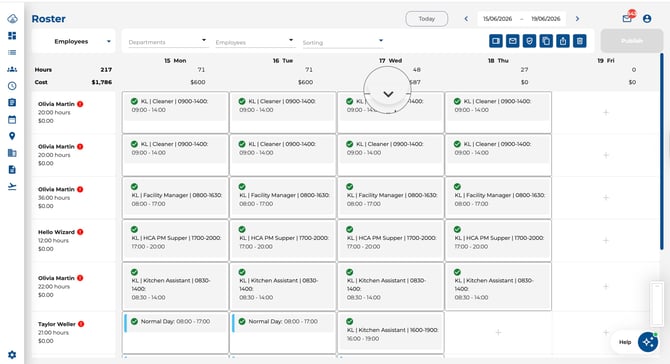The image size is (670, 364).
Task: Open the dashboard grid icon in sidebar
Action: [x=12, y=36]
